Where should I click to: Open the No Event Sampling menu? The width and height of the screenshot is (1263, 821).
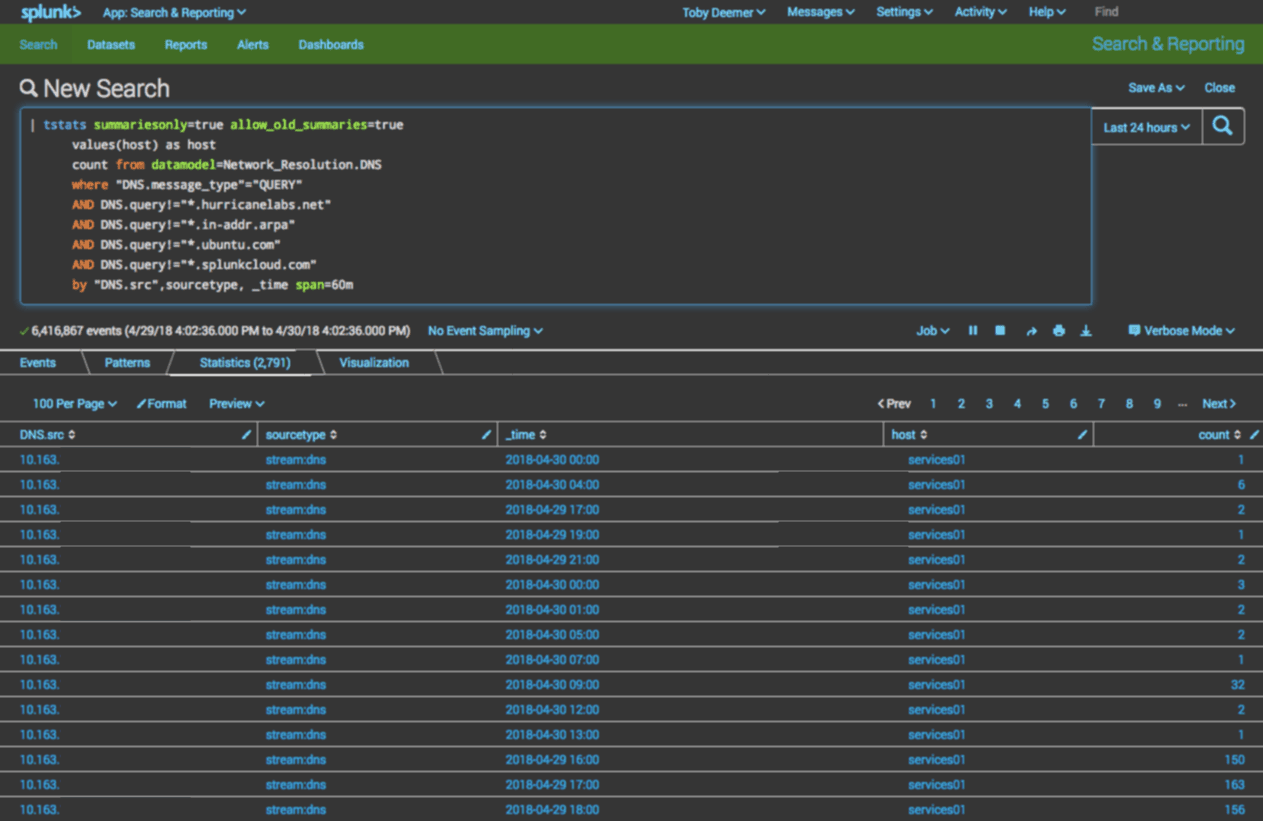[485, 331]
